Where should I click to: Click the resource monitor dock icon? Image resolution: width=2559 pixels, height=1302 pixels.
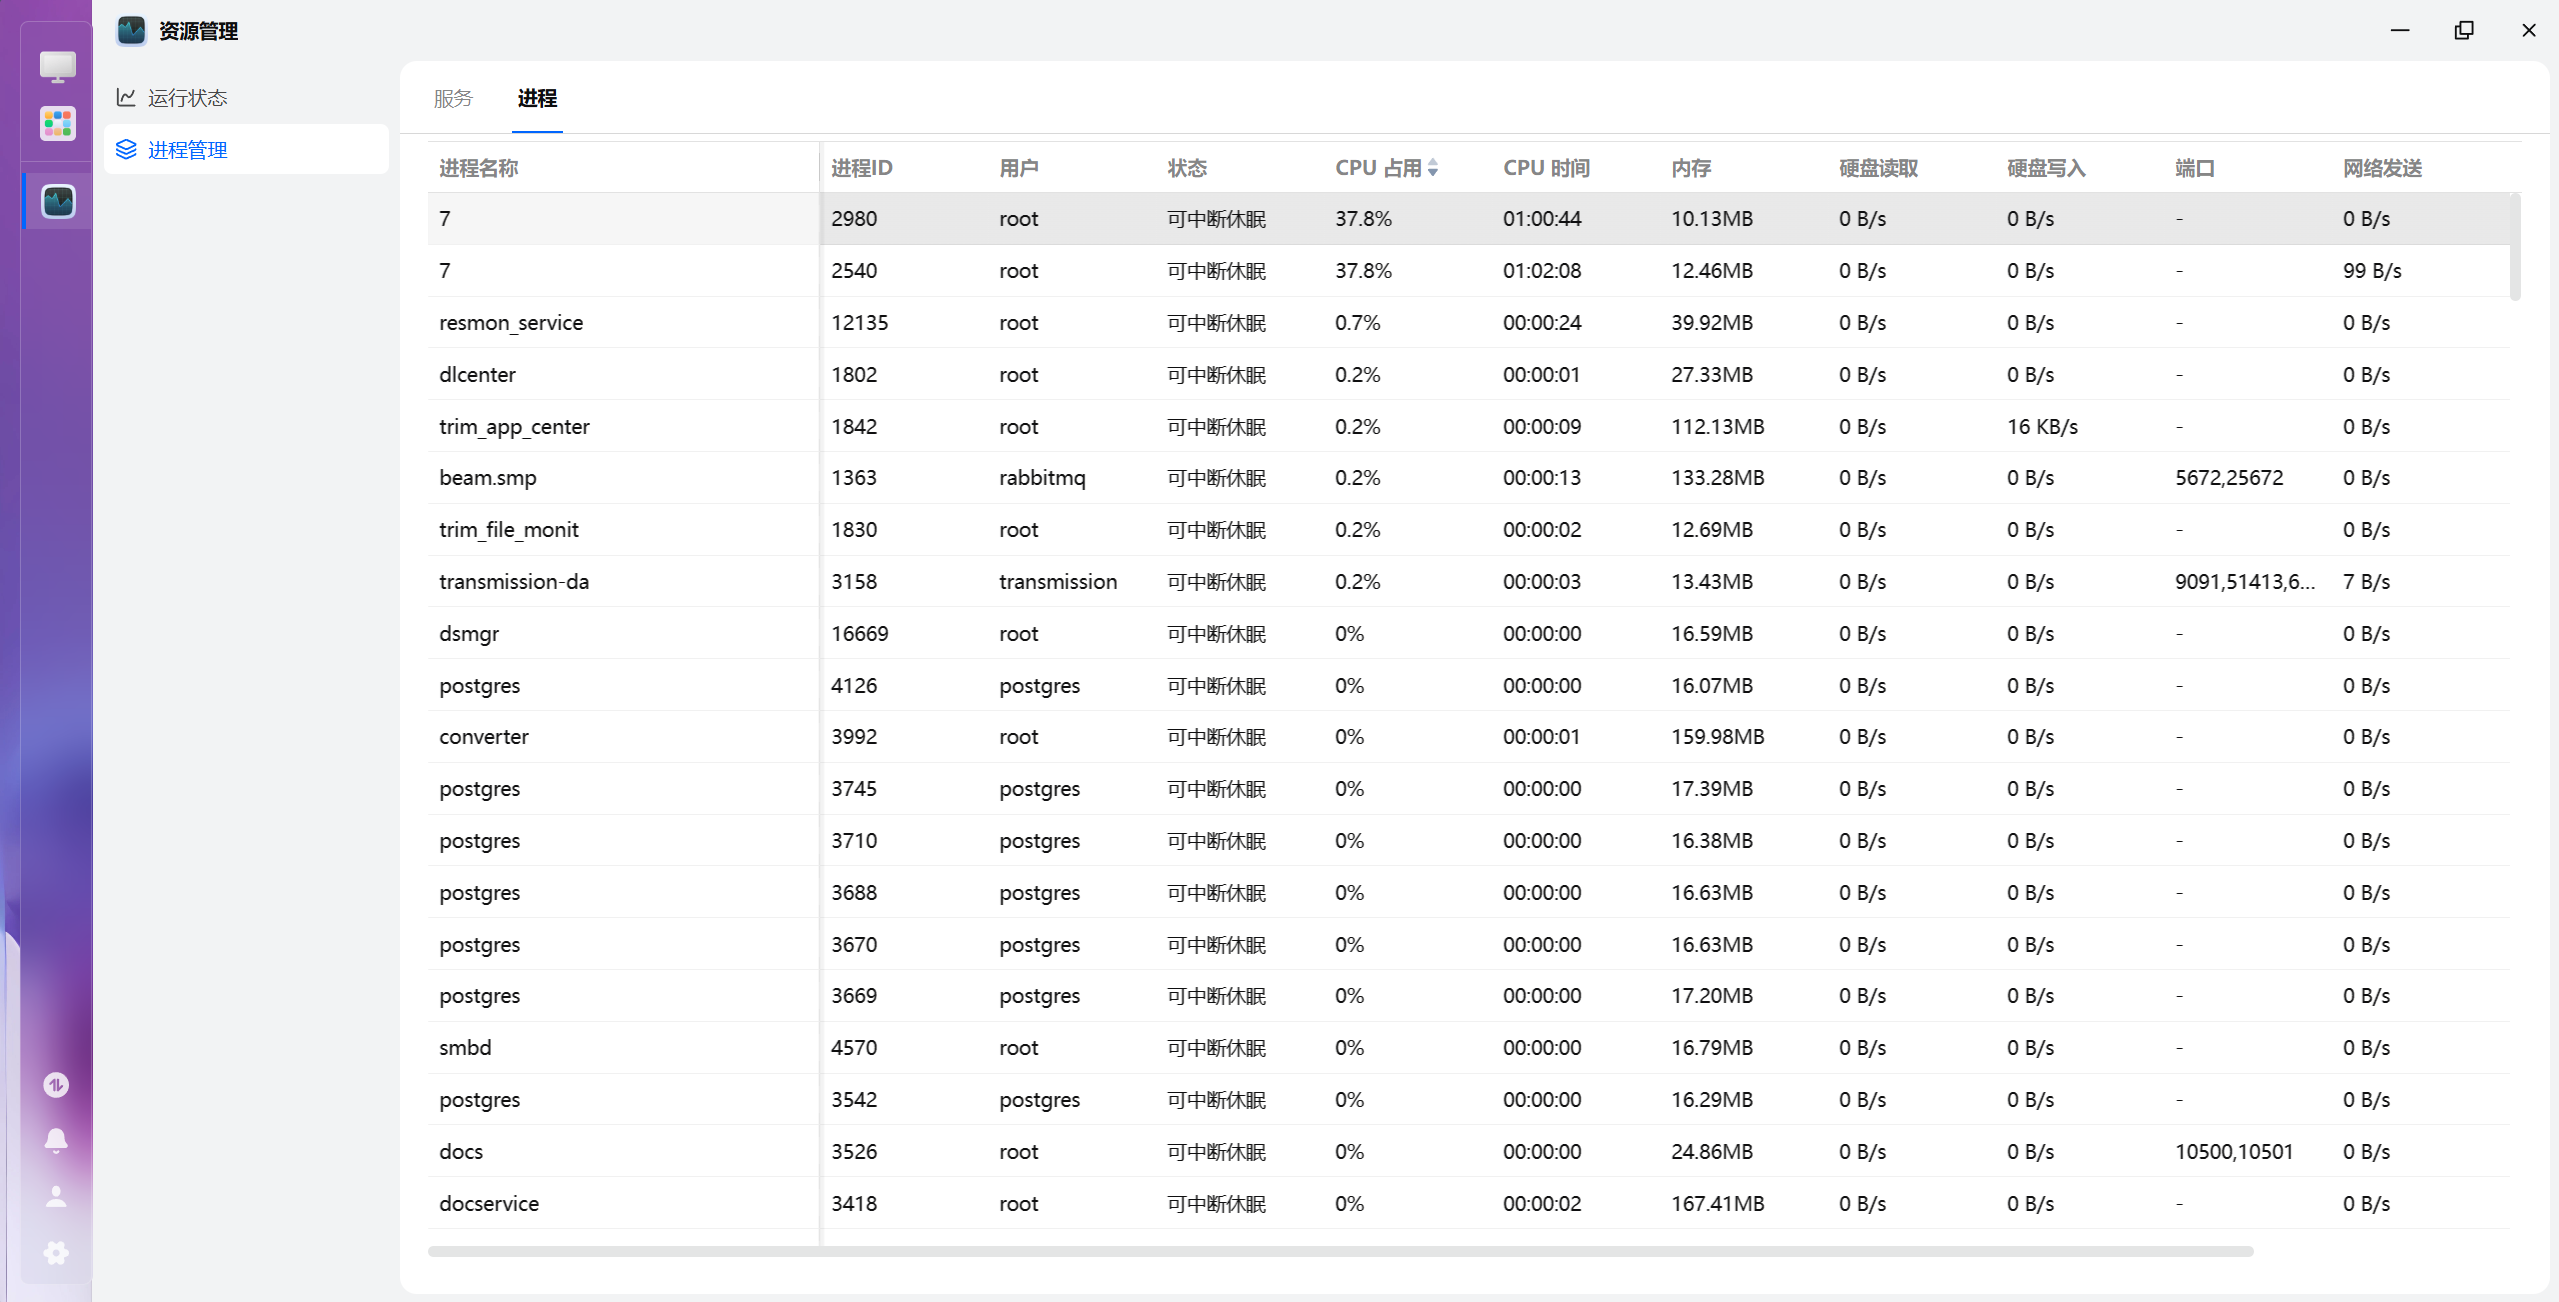pyautogui.click(x=58, y=202)
